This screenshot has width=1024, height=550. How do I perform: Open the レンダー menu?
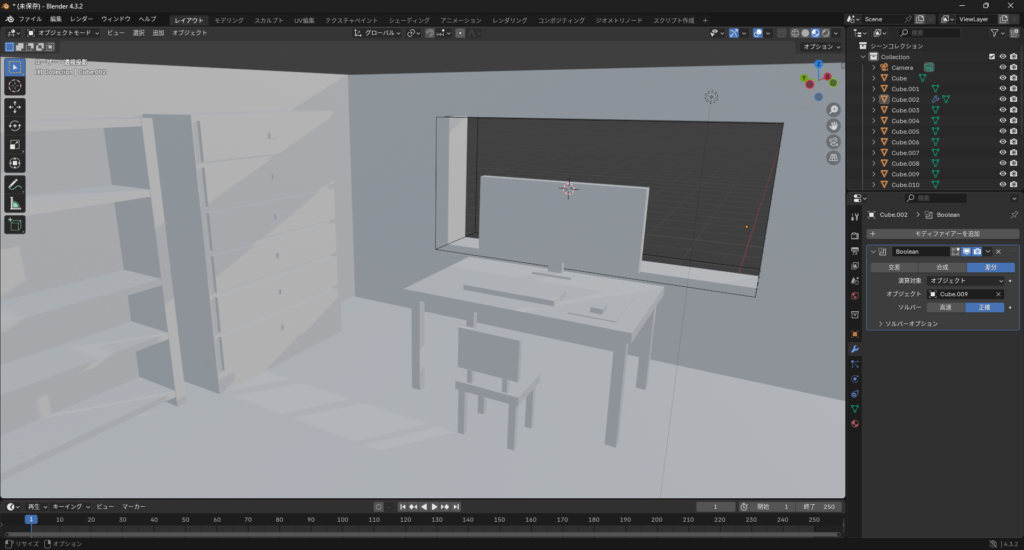coord(81,20)
